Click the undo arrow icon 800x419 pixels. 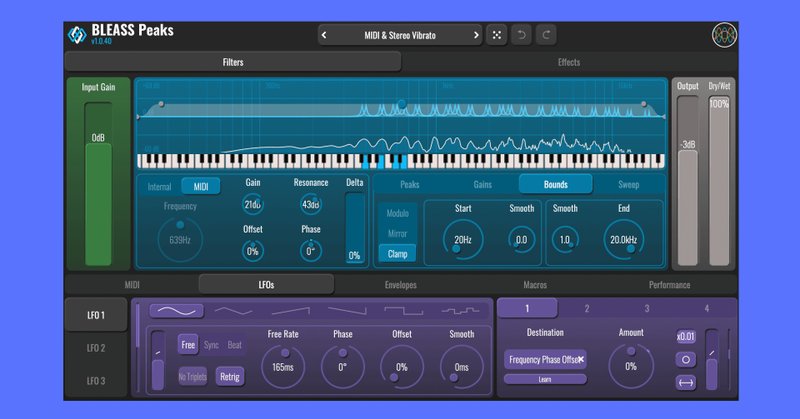point(521,35)
